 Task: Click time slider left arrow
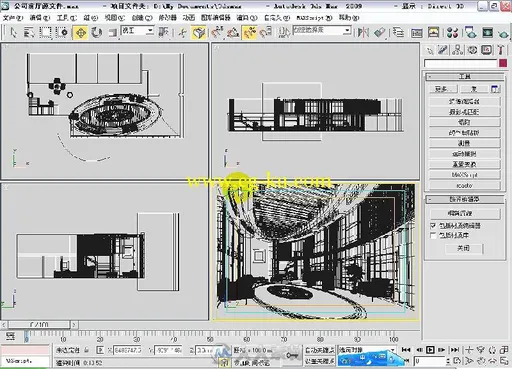[4, 324]
